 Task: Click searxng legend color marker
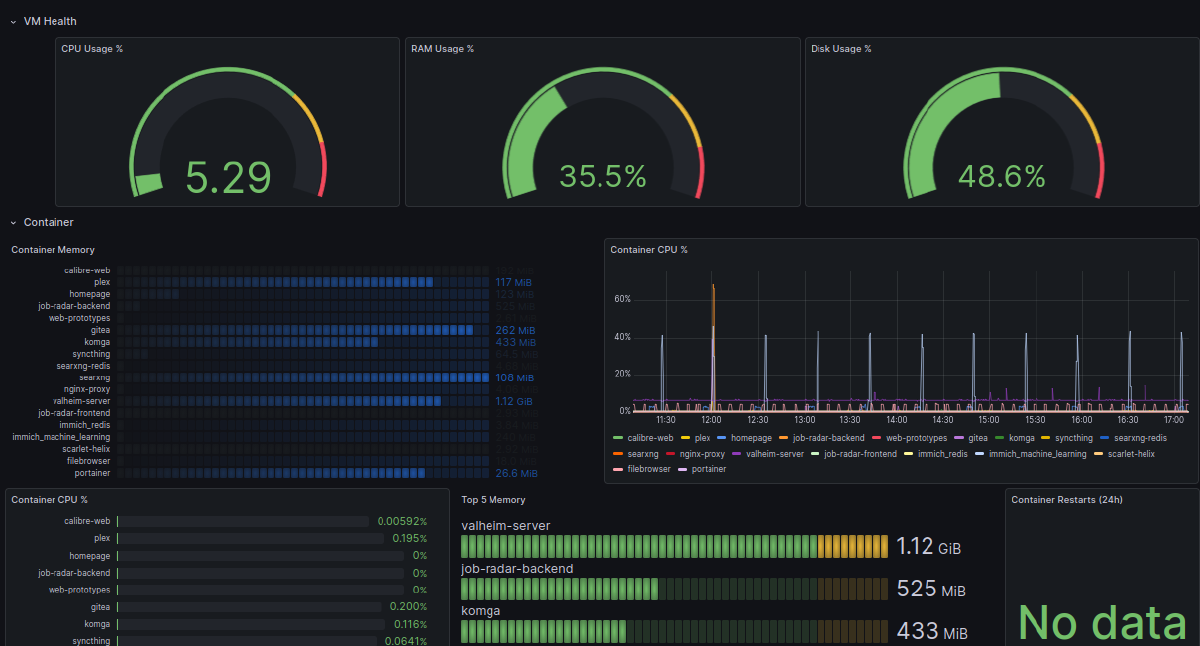[618, 454]
